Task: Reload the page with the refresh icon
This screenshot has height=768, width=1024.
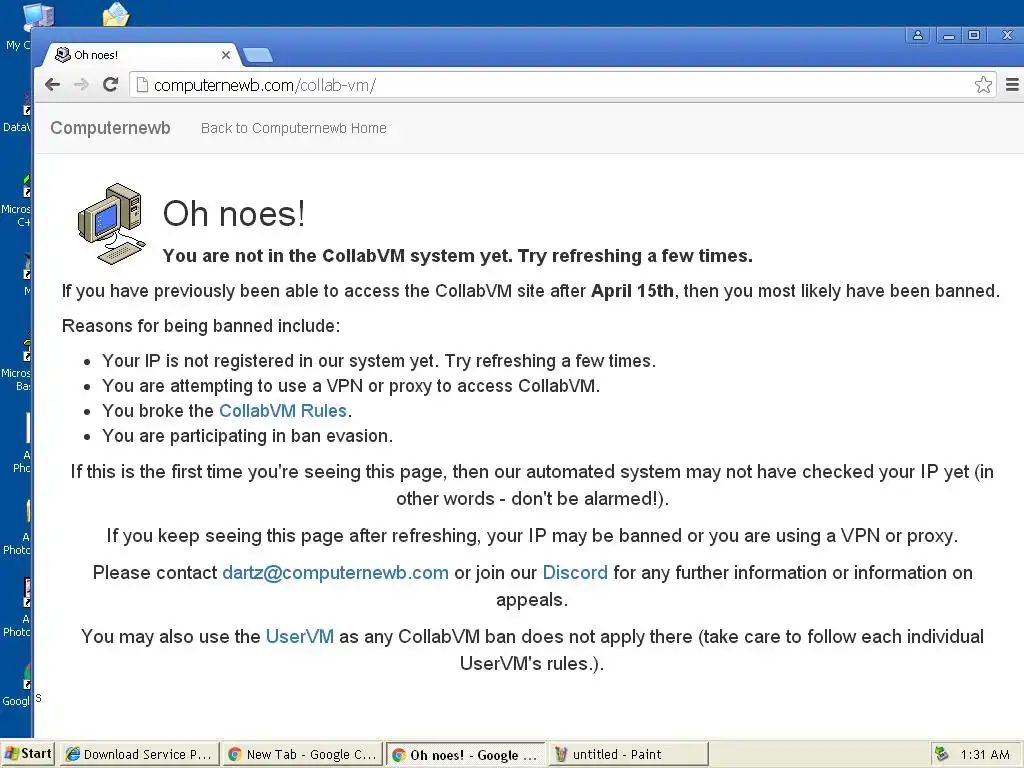Action: coord(110,85)
